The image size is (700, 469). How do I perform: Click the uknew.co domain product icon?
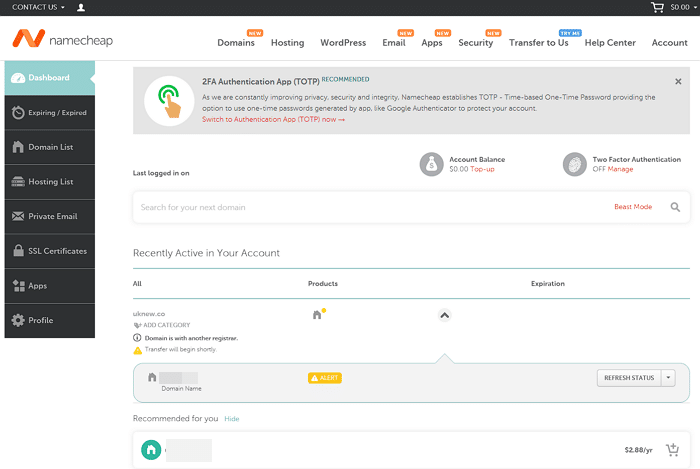(318, 314)
